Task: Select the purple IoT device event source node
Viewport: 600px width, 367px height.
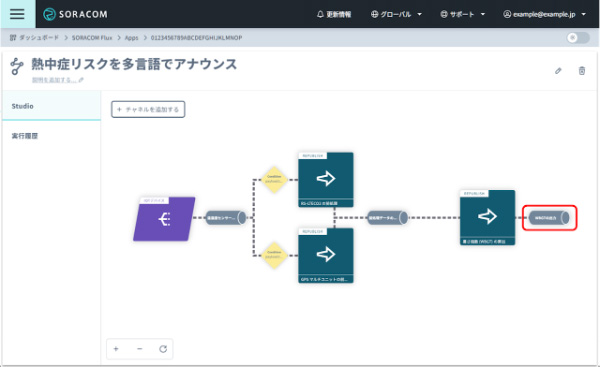Action: 164,219
